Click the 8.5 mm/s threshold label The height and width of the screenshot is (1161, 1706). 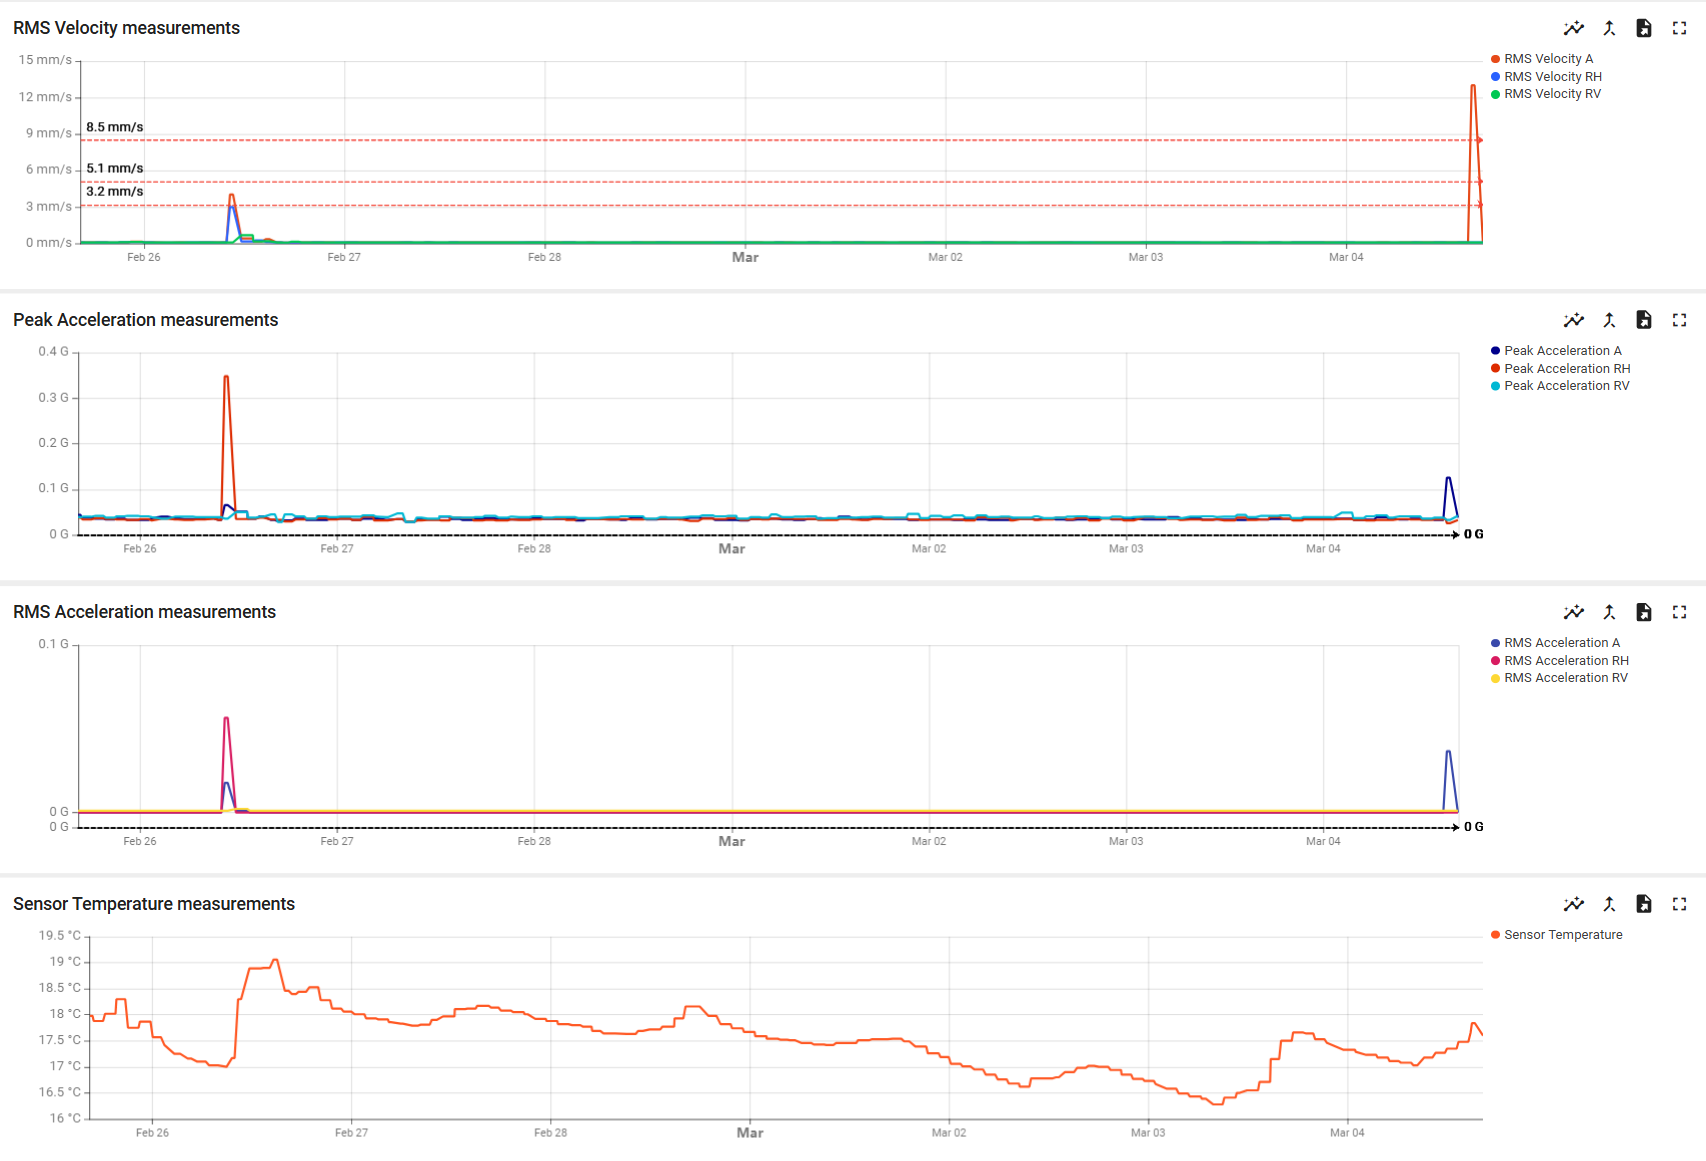(x=114, y=127)
